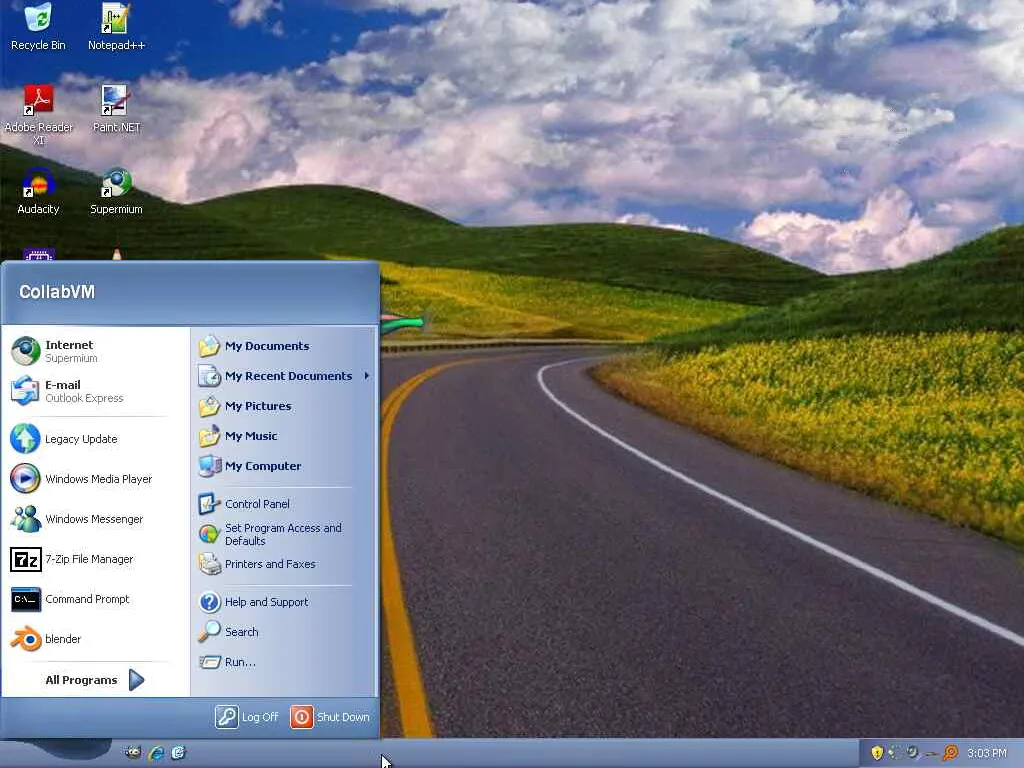Image resolution: width=1024 pixels, height=768 pixels.
Task: Click the Log Off button
Action: click(247, 716)
